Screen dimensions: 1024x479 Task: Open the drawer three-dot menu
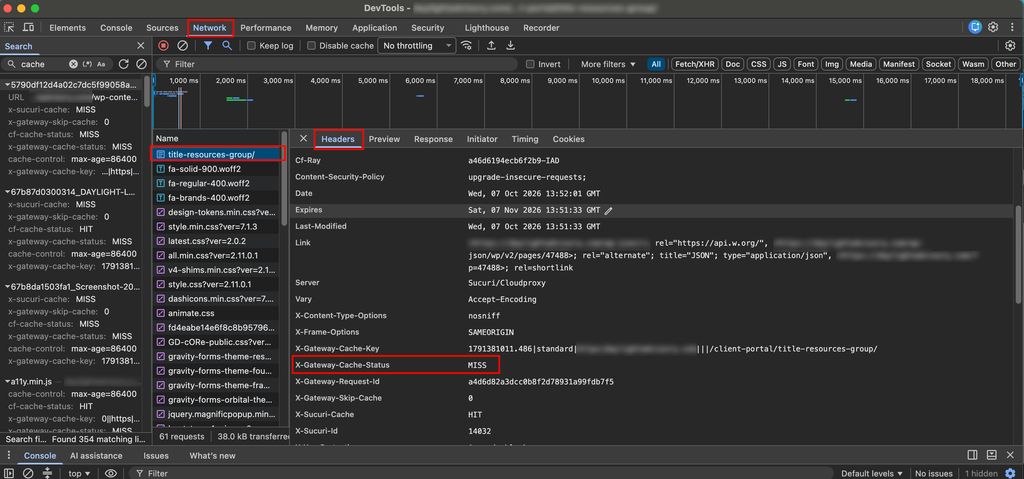coord(9,455)
